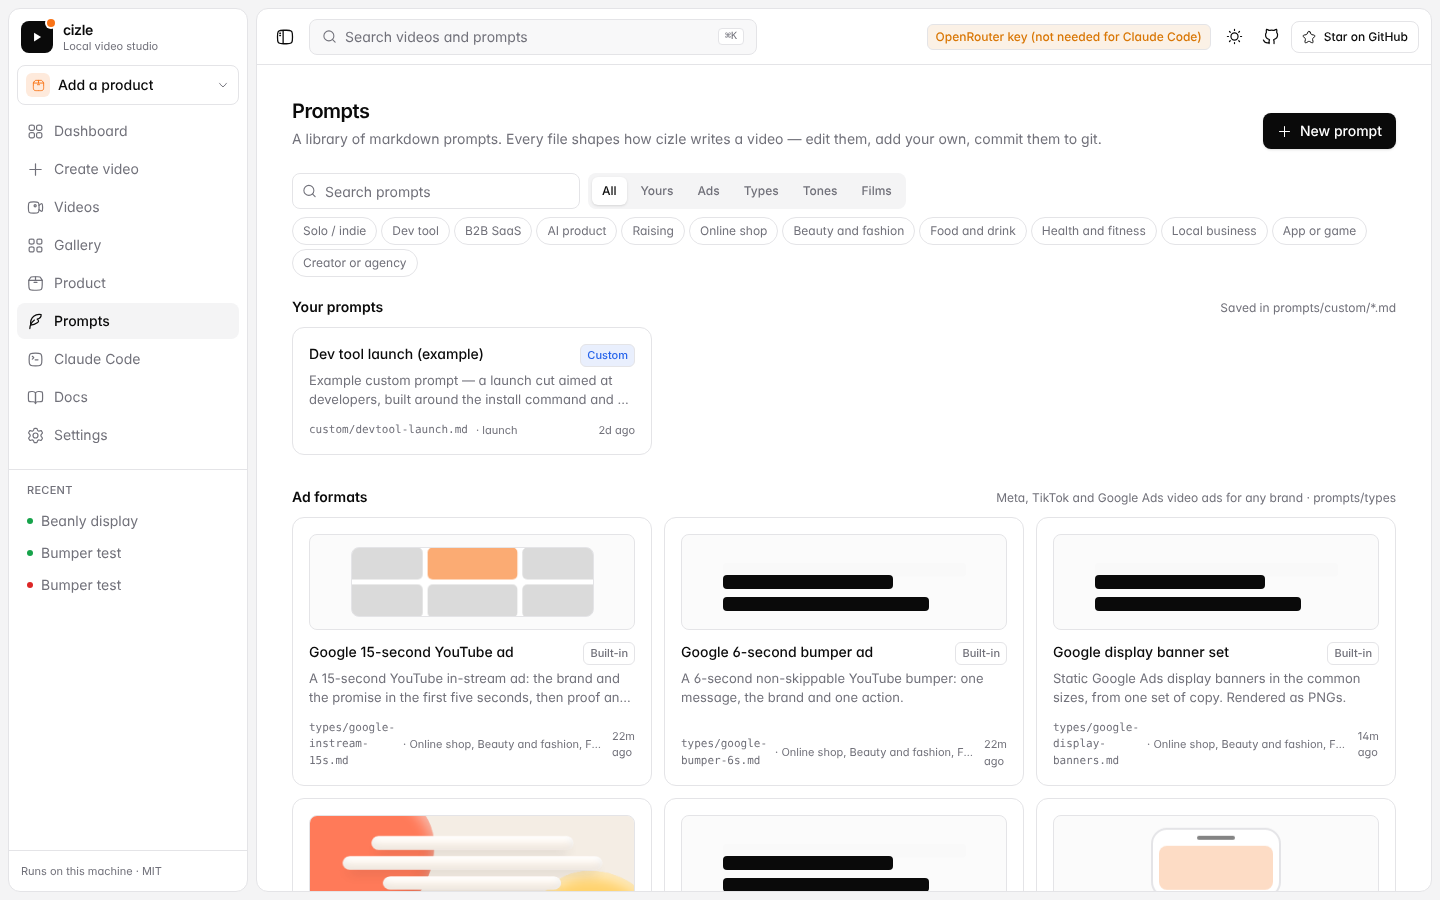This screenshot has height=900, width=1440.
Task: Toggle the Dev tool filter chip
Action: point(416,231)
